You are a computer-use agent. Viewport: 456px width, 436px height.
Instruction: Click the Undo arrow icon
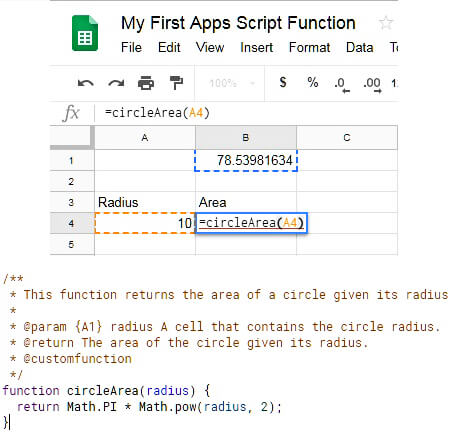(85, 83)
